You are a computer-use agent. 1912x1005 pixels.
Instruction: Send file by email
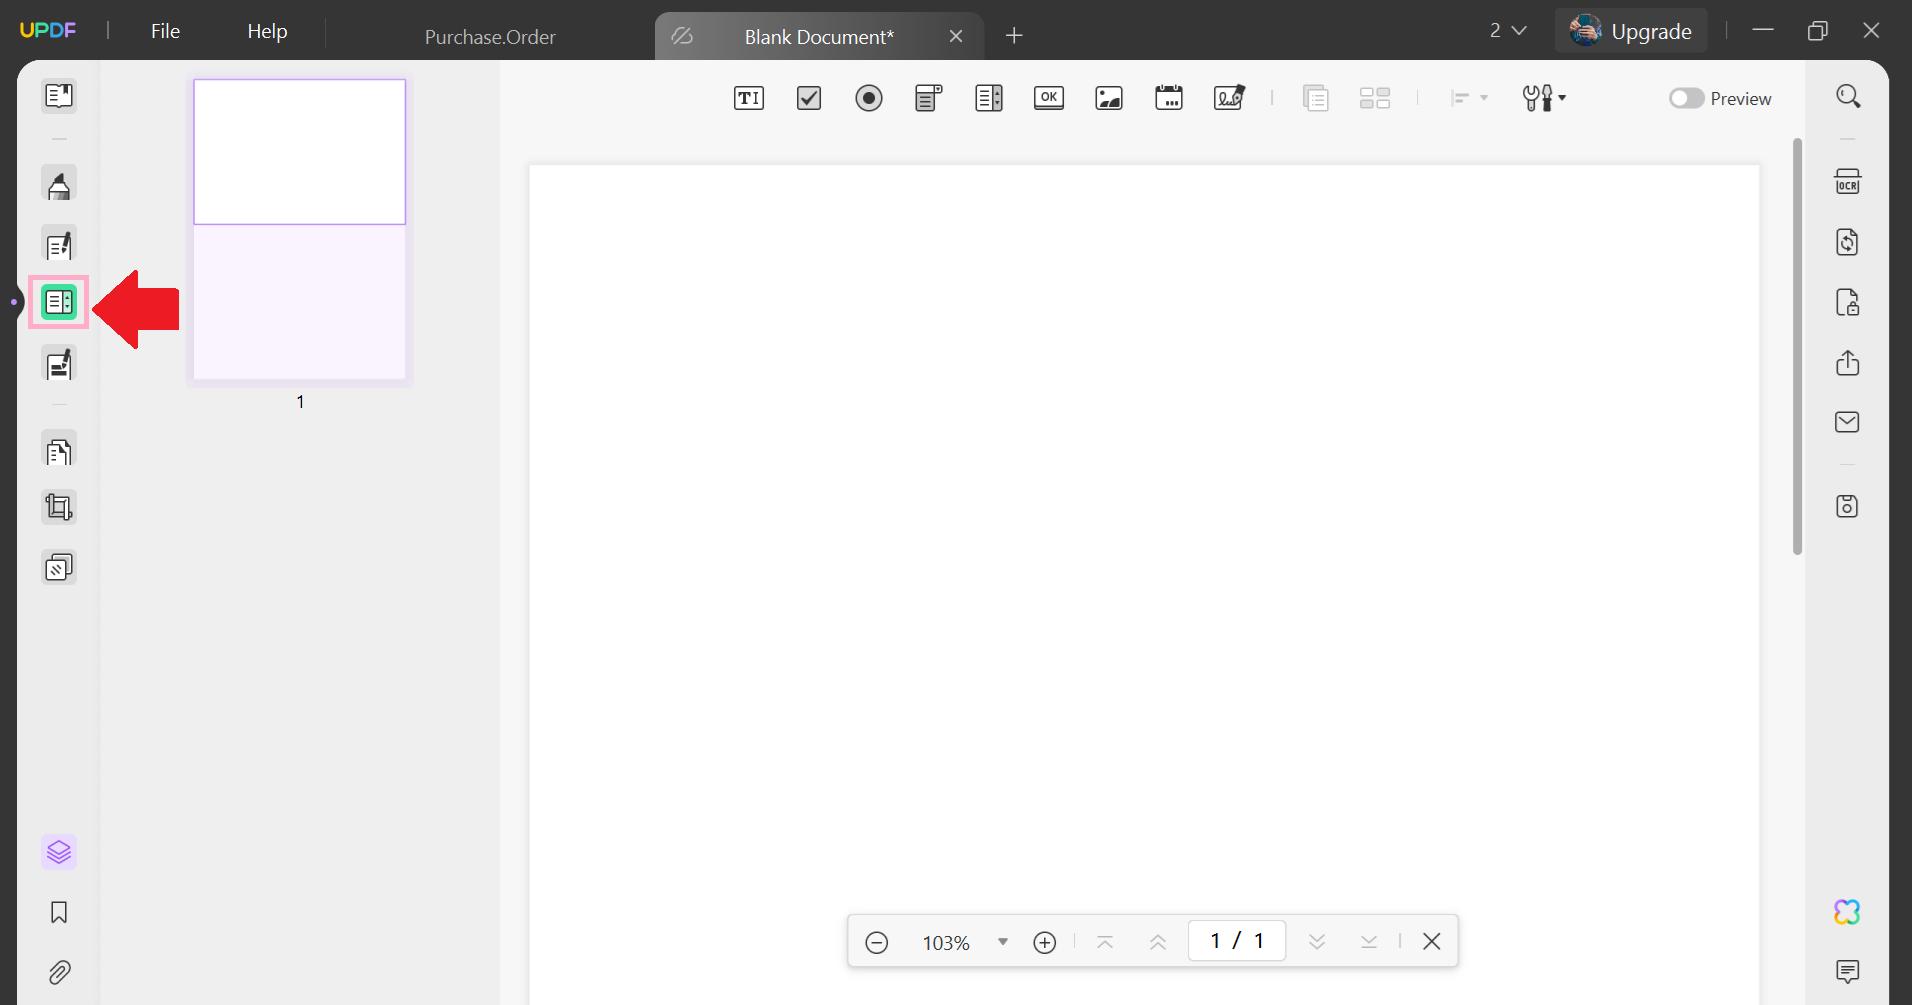[1848, 422]
